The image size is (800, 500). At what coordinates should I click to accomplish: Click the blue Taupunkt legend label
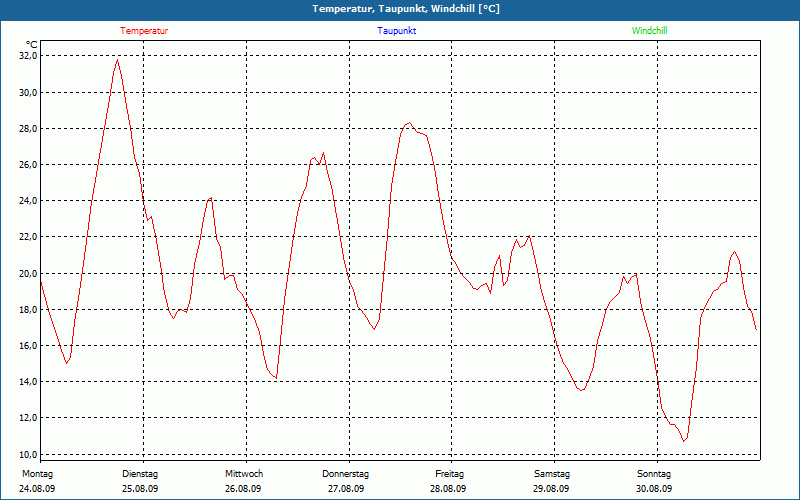(397, 31)
